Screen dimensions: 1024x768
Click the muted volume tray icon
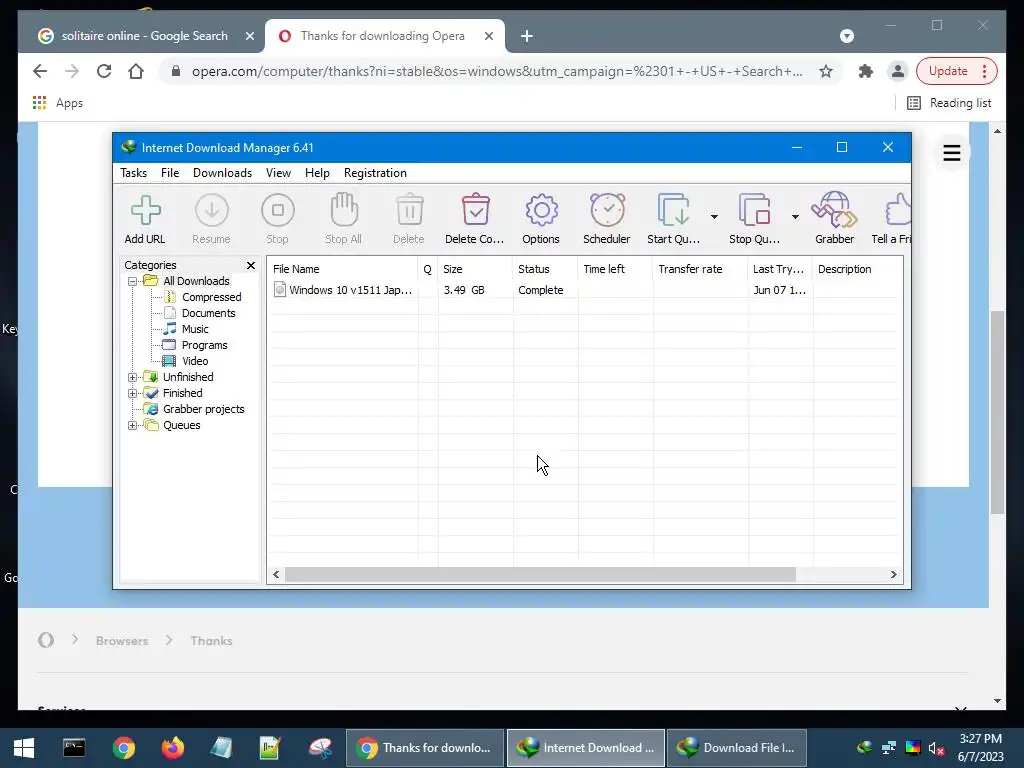(936, 748)
